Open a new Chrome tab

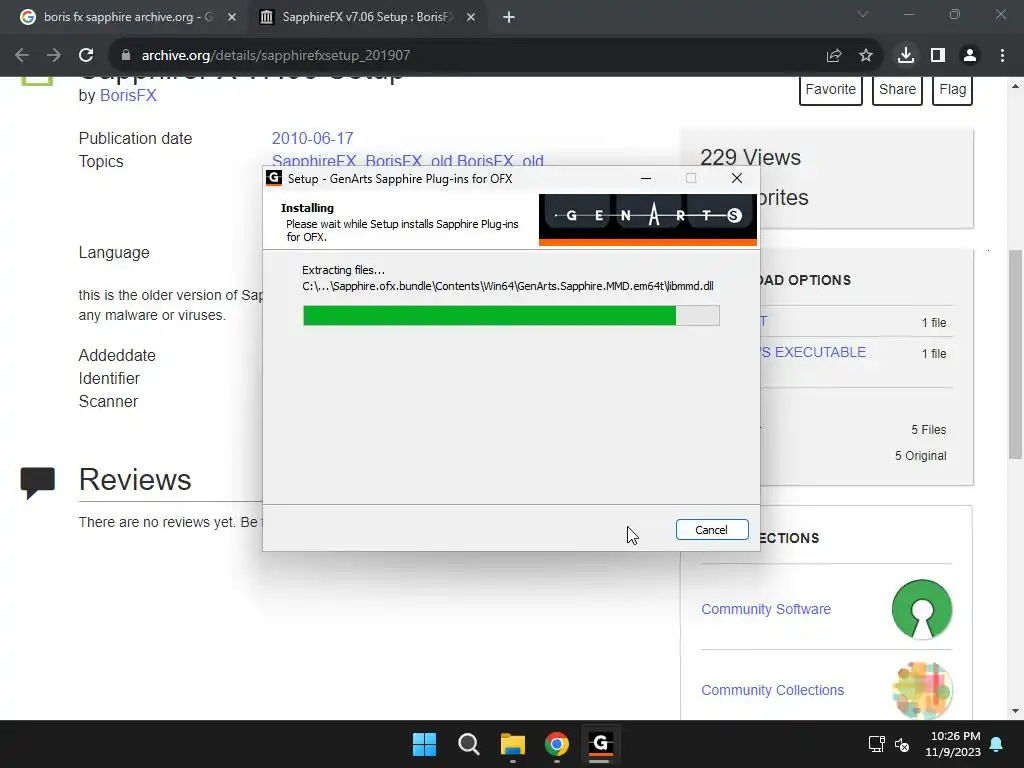pos(509,17)
